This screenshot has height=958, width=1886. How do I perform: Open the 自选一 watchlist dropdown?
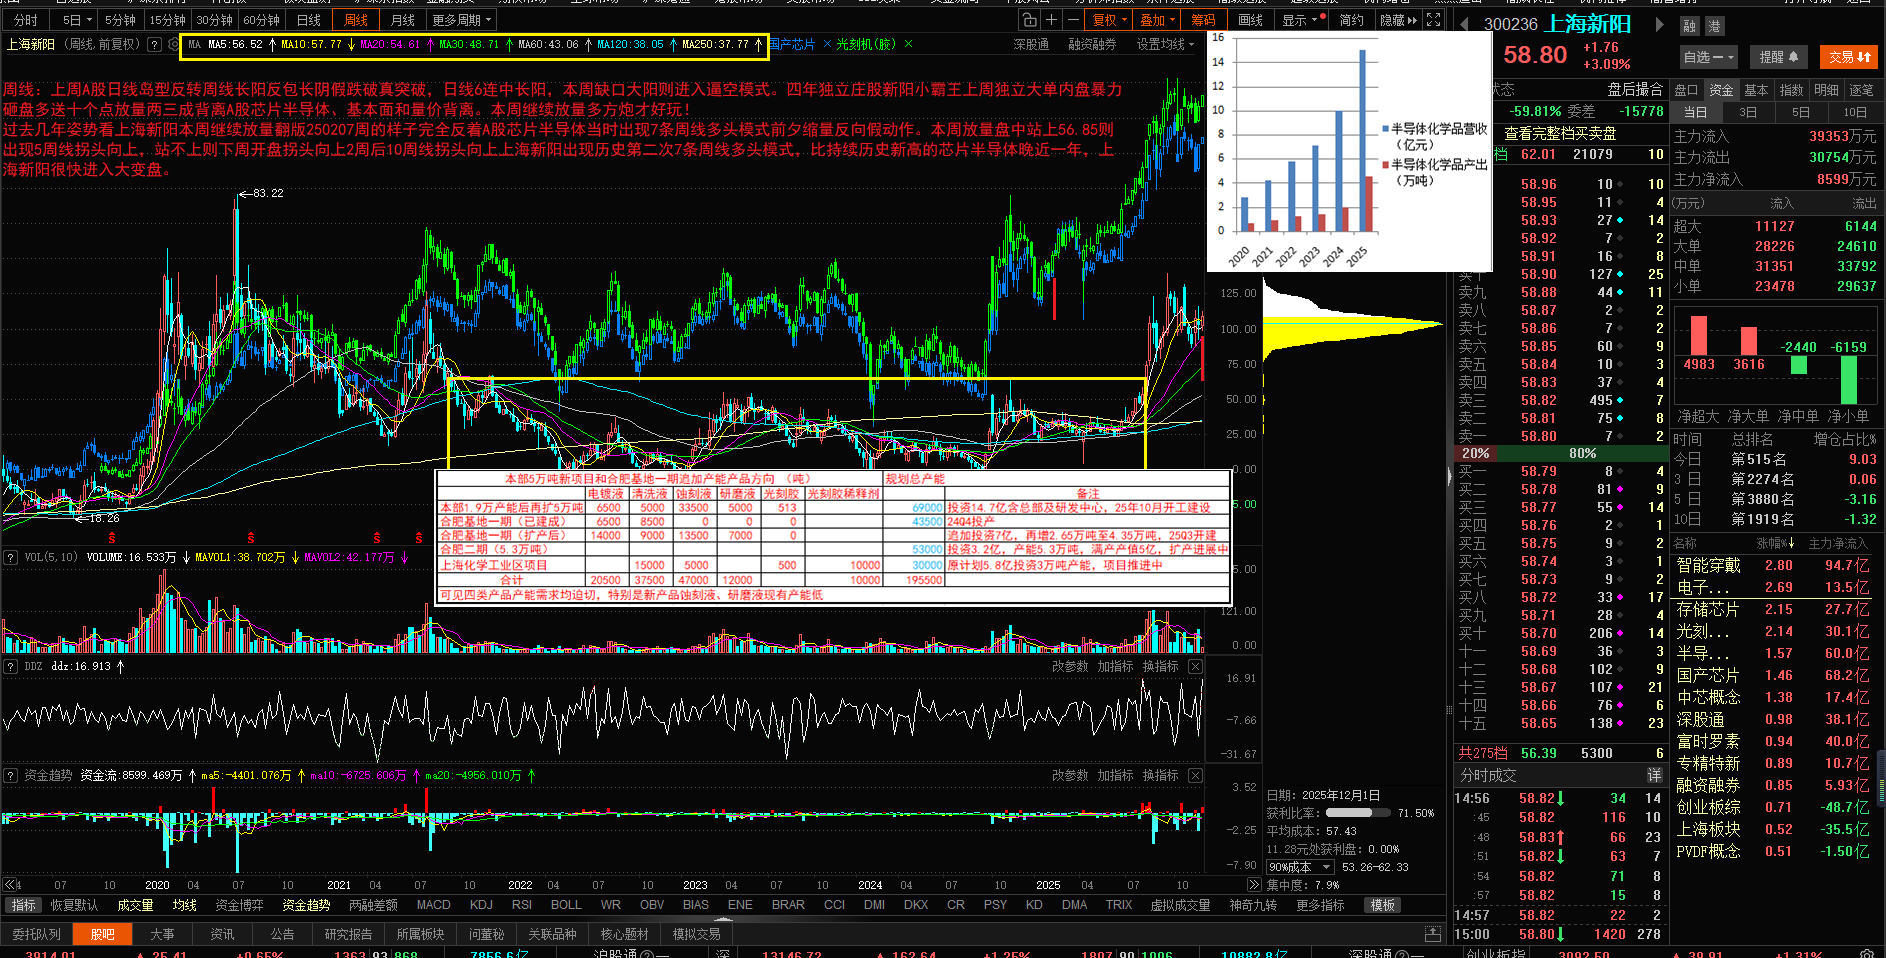click(x=1708, y=57)
